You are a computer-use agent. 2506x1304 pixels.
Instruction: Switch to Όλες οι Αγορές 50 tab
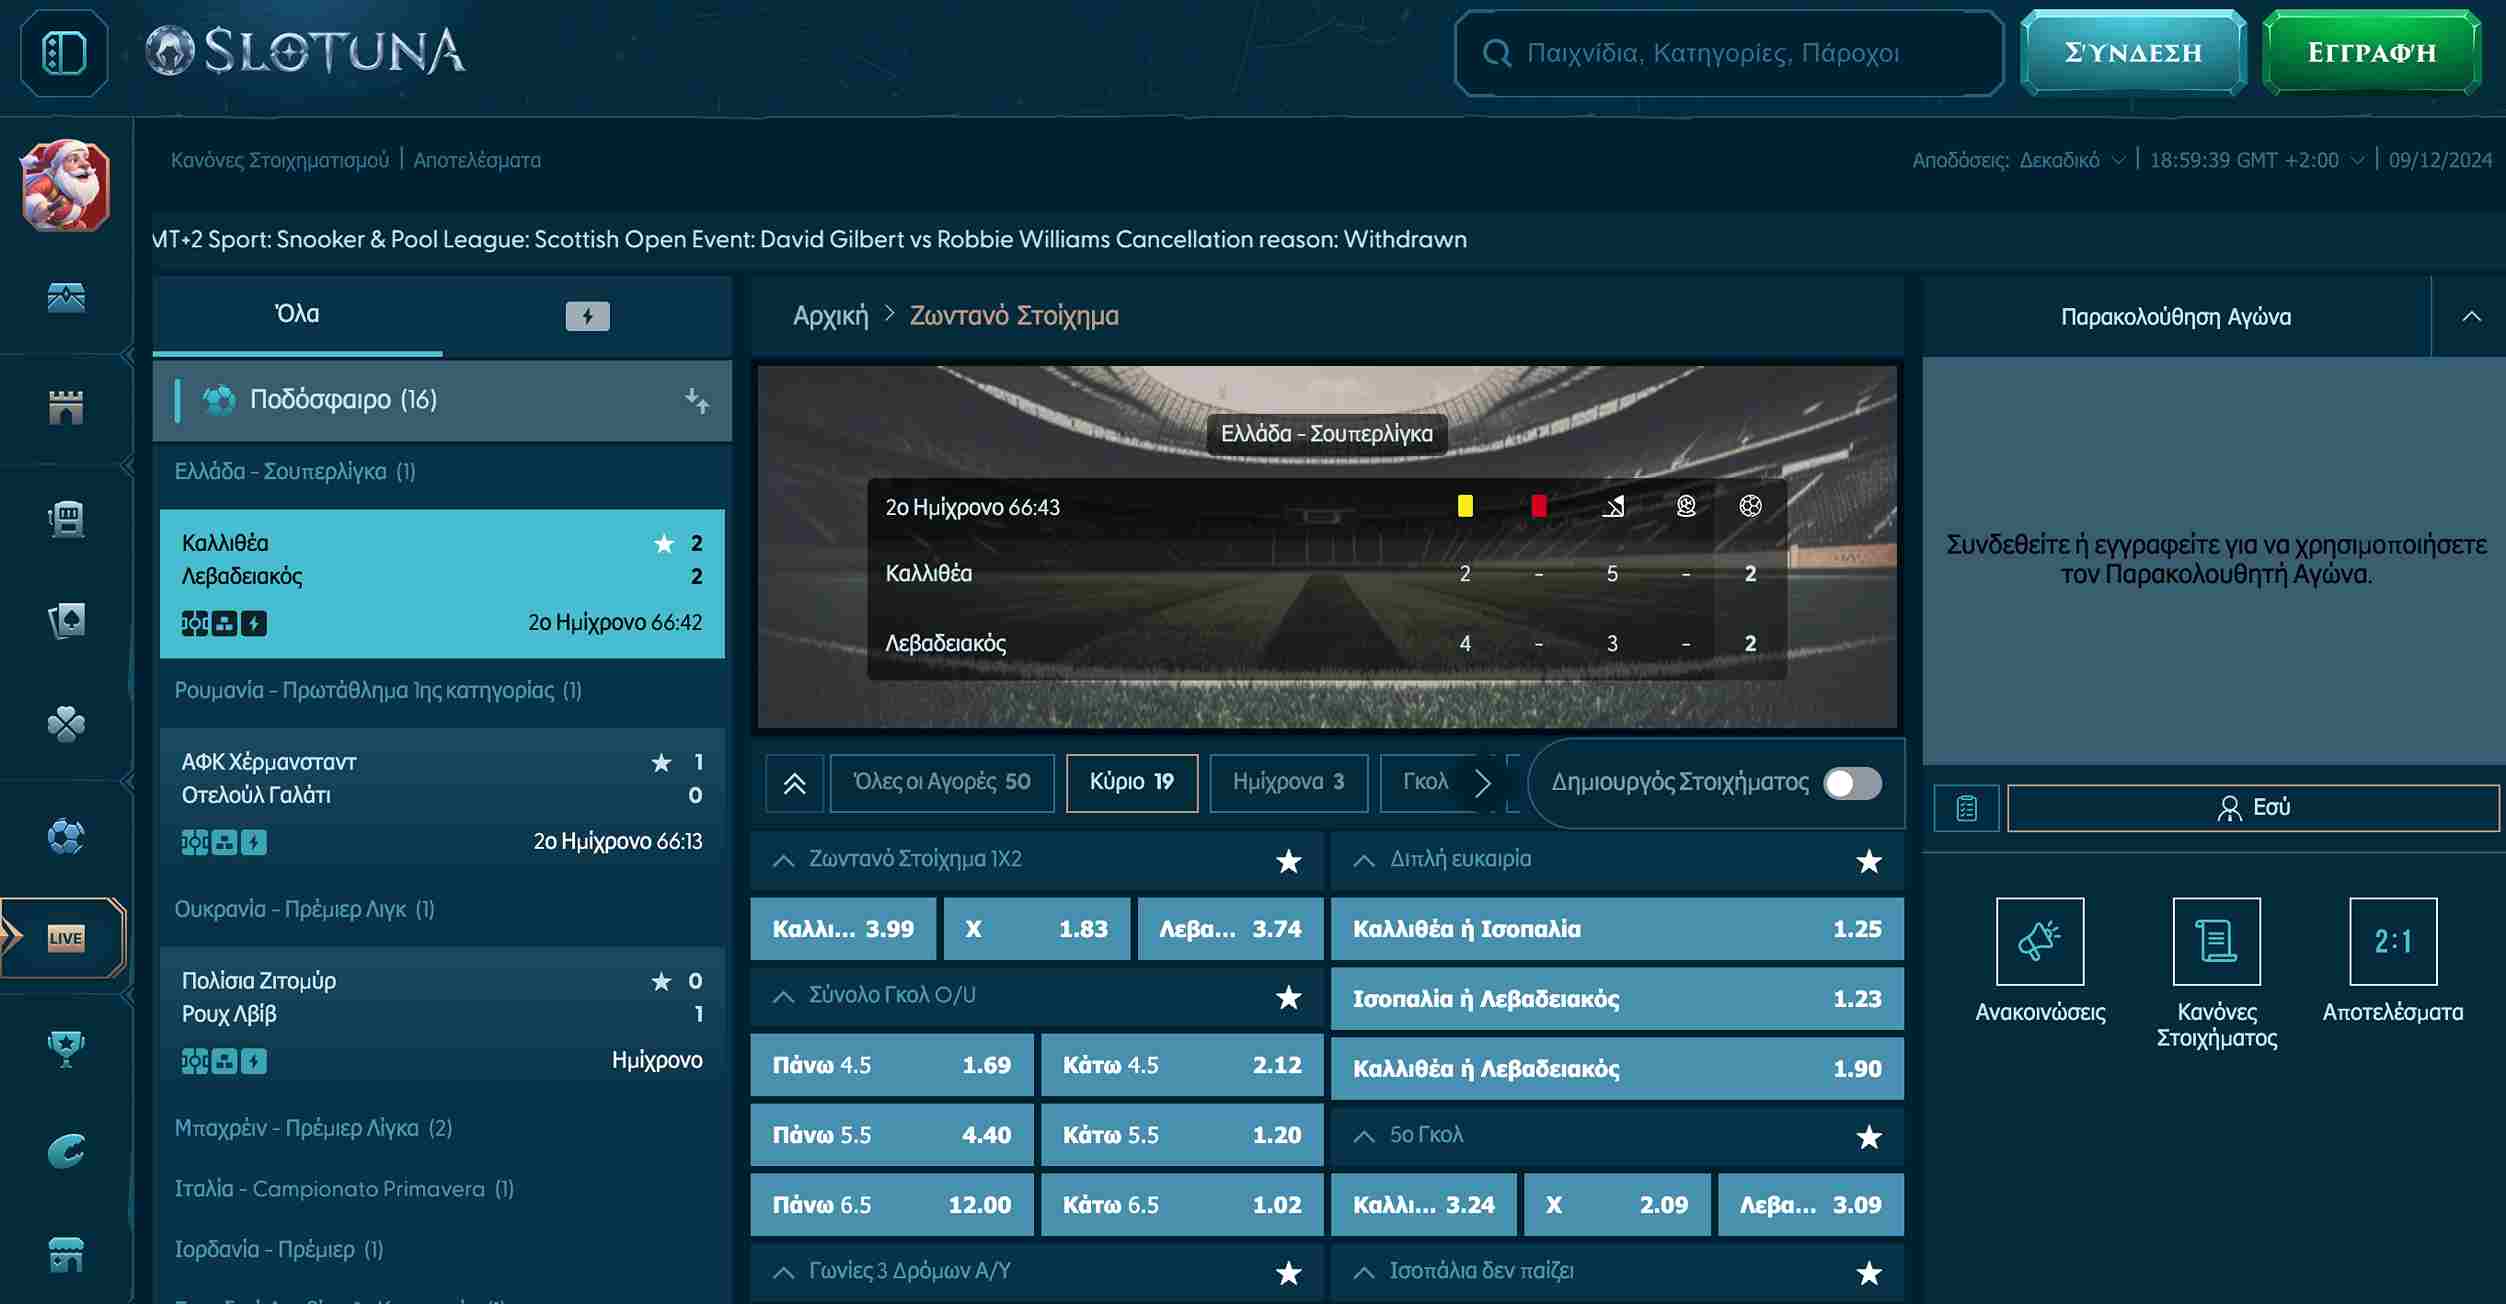[941, 782]
